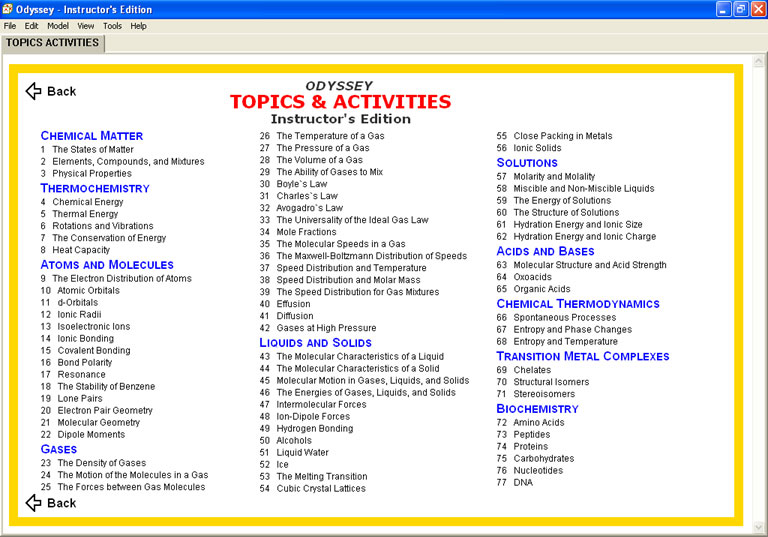Open Rotations and Vibrations topic

point(97,226)
